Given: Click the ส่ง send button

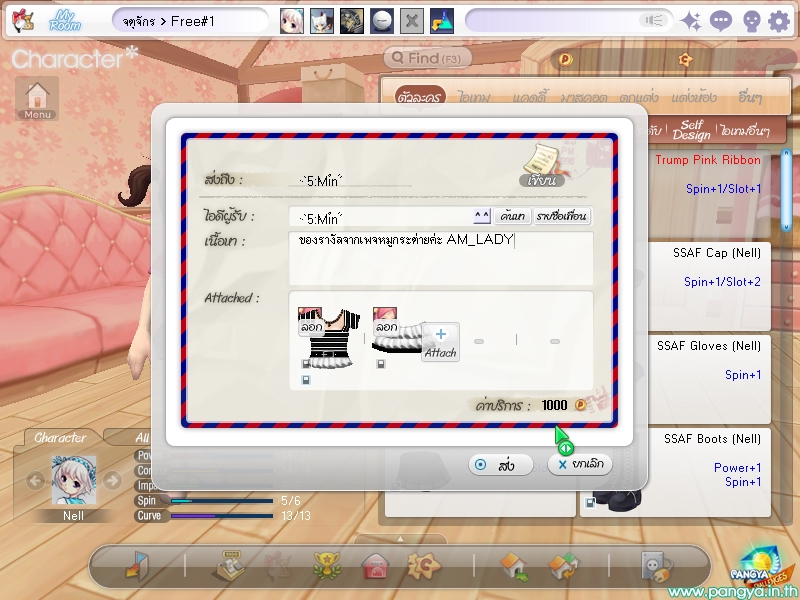Looking at the screenshot, I should pos(501,465).
